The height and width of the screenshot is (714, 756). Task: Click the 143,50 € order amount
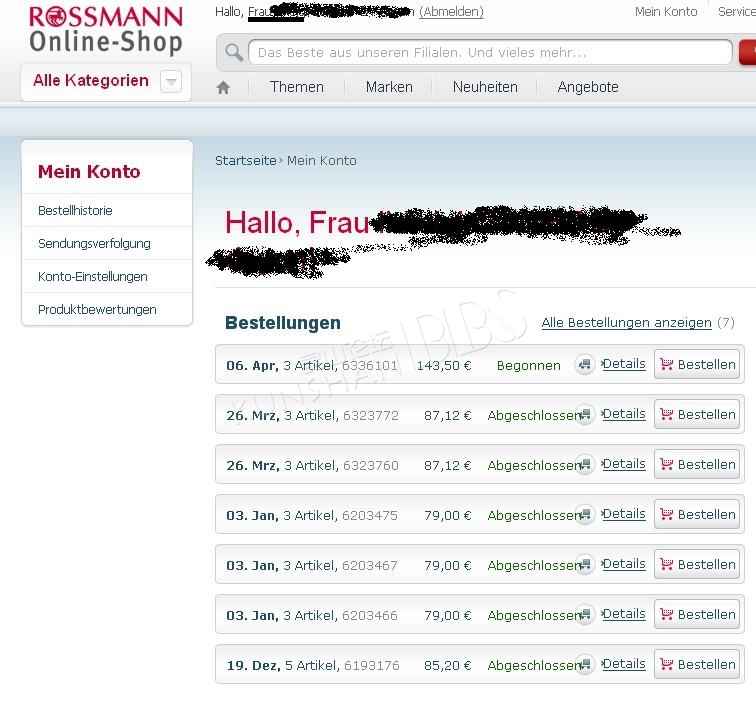(444, 365)
